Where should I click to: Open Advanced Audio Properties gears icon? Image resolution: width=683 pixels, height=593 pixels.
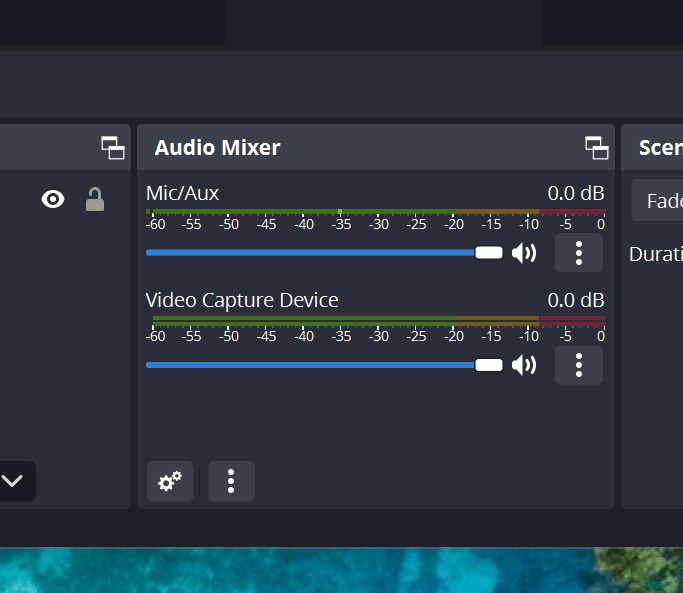[x=170, y=481]
